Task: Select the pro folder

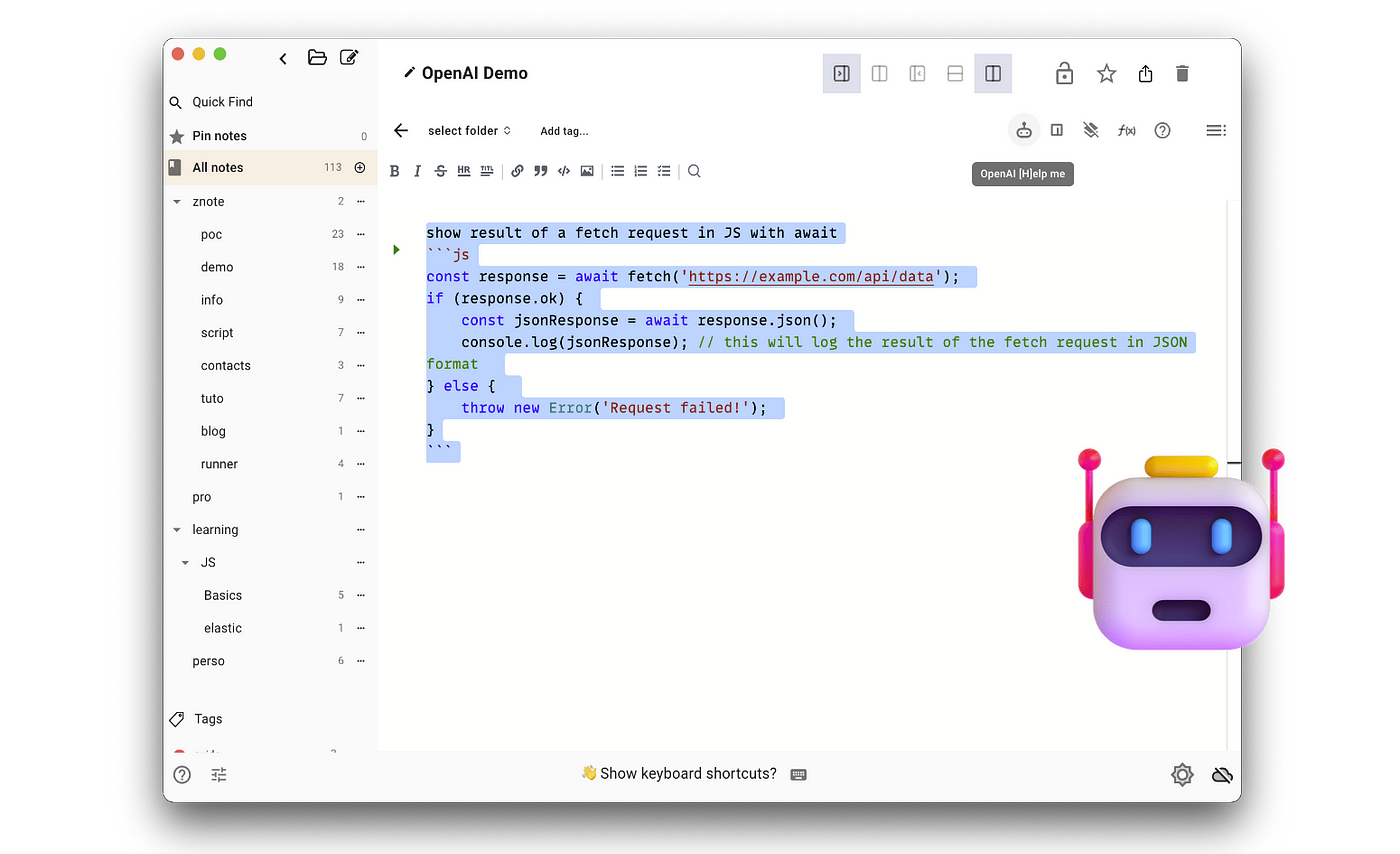Action: pos(202,497)
